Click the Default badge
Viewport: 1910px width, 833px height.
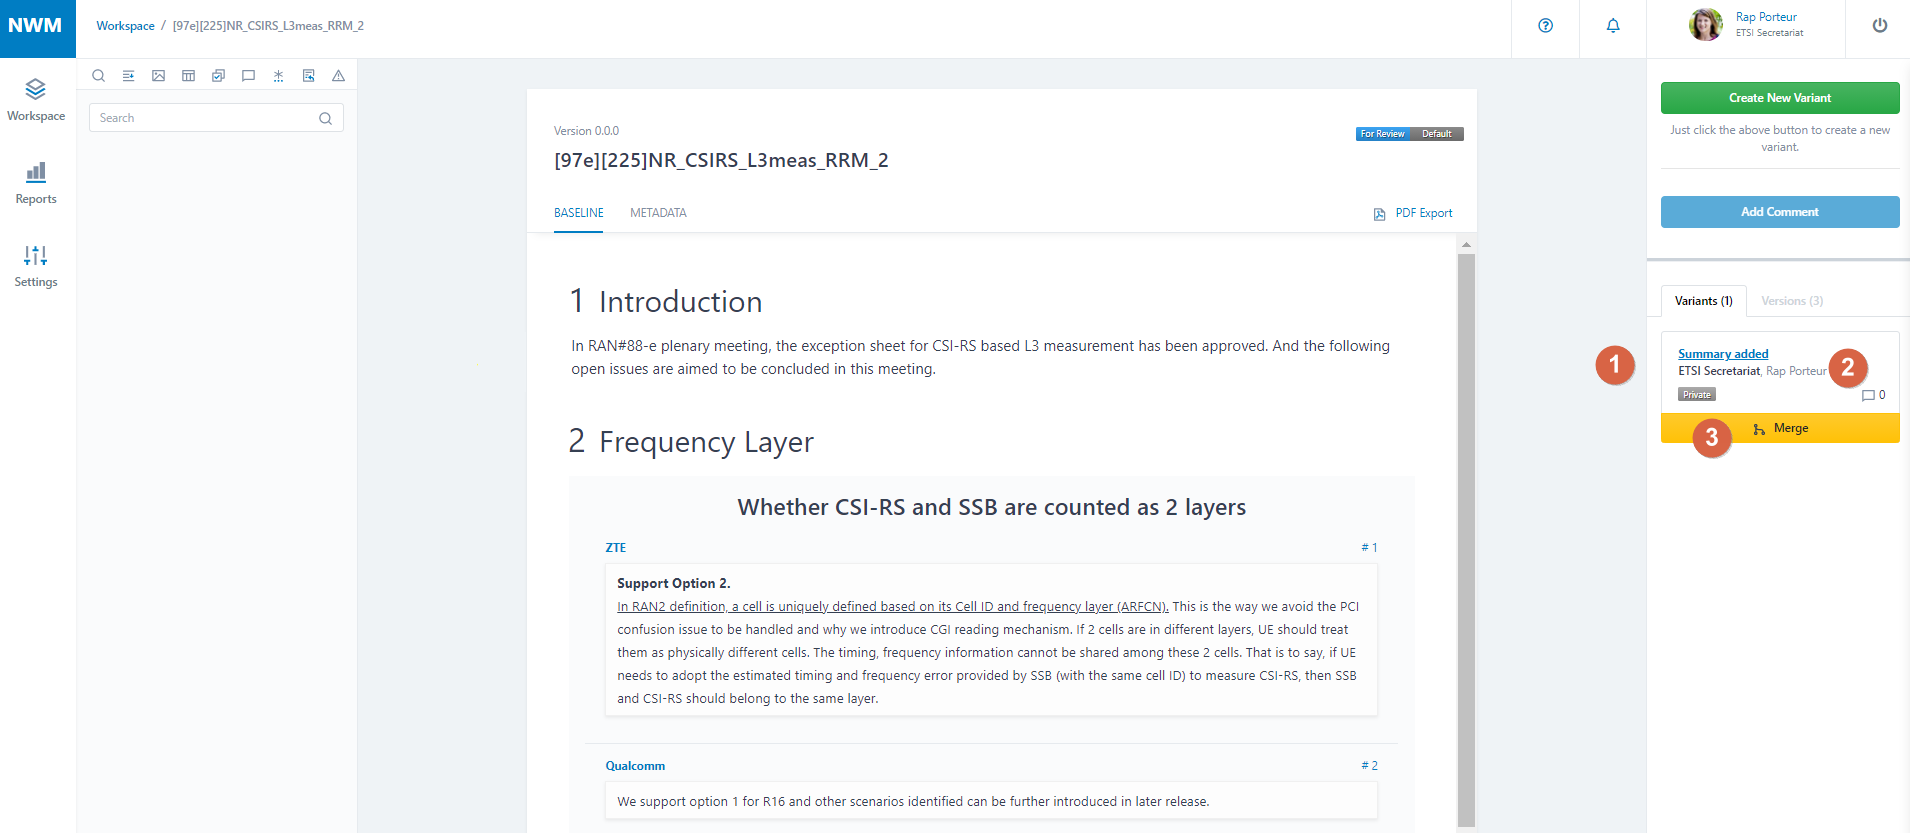click(1437, 134)
